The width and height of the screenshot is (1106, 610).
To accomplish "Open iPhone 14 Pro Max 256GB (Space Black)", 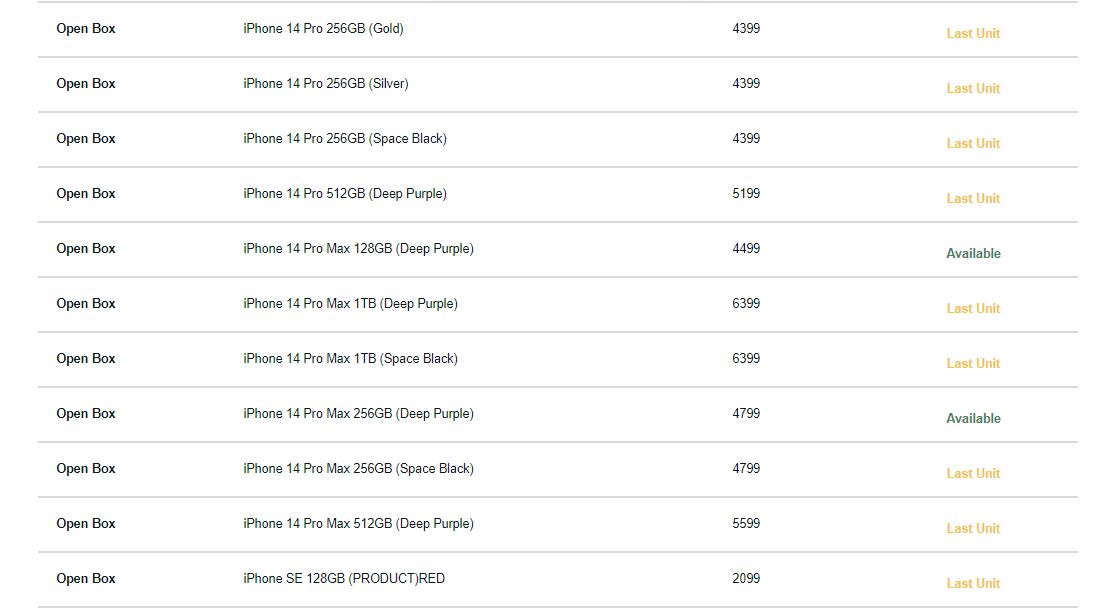I will (358, 469).
